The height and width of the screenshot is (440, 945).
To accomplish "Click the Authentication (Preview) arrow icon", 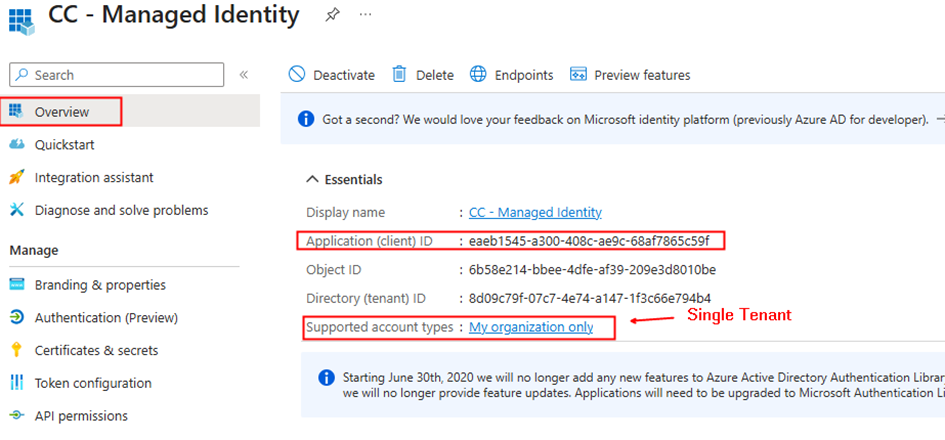I will pos(17,317).
